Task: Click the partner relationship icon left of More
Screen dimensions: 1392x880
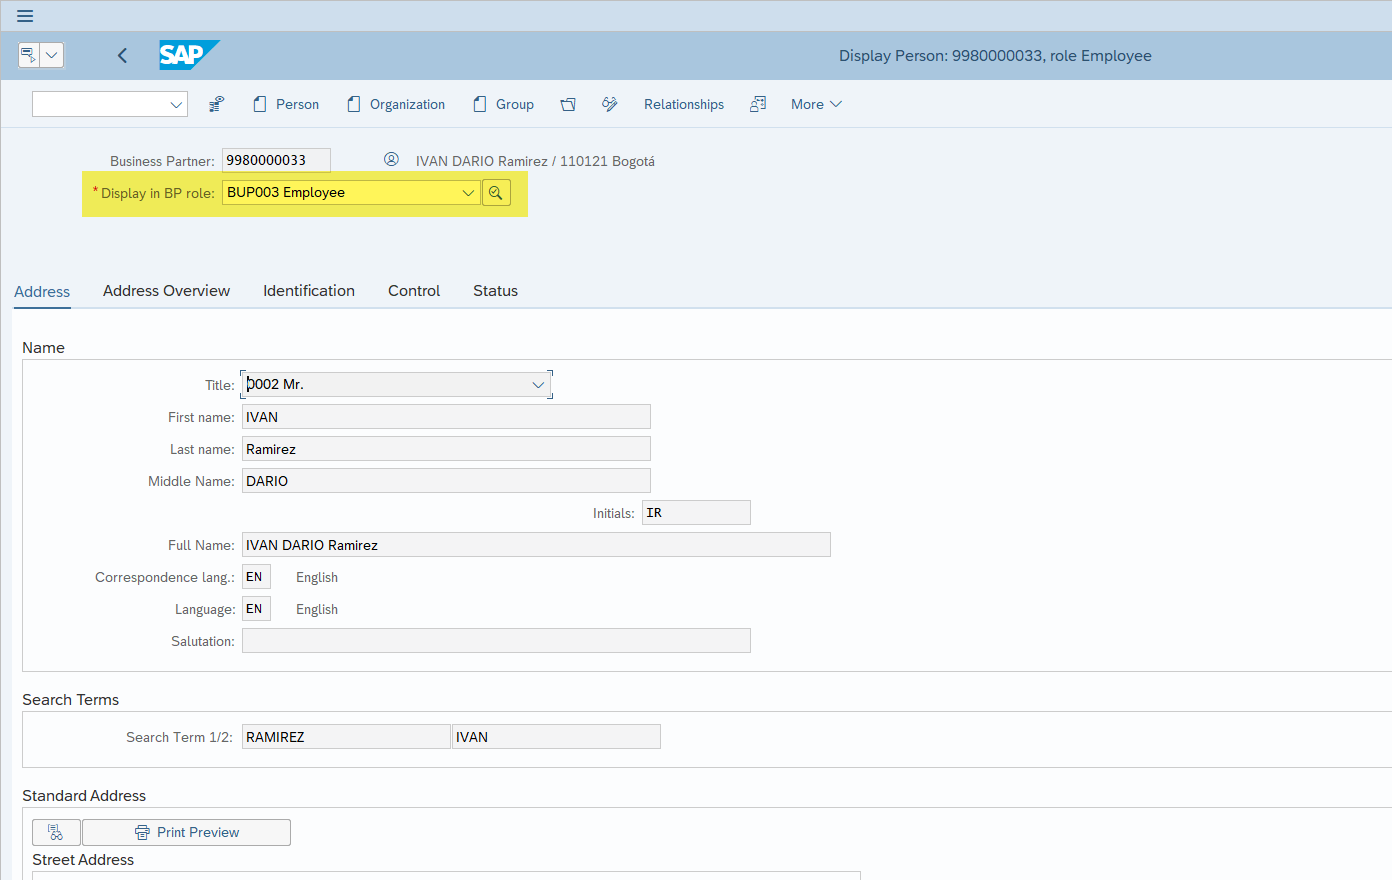Action: pyautogui.click(x=758, y=103)
